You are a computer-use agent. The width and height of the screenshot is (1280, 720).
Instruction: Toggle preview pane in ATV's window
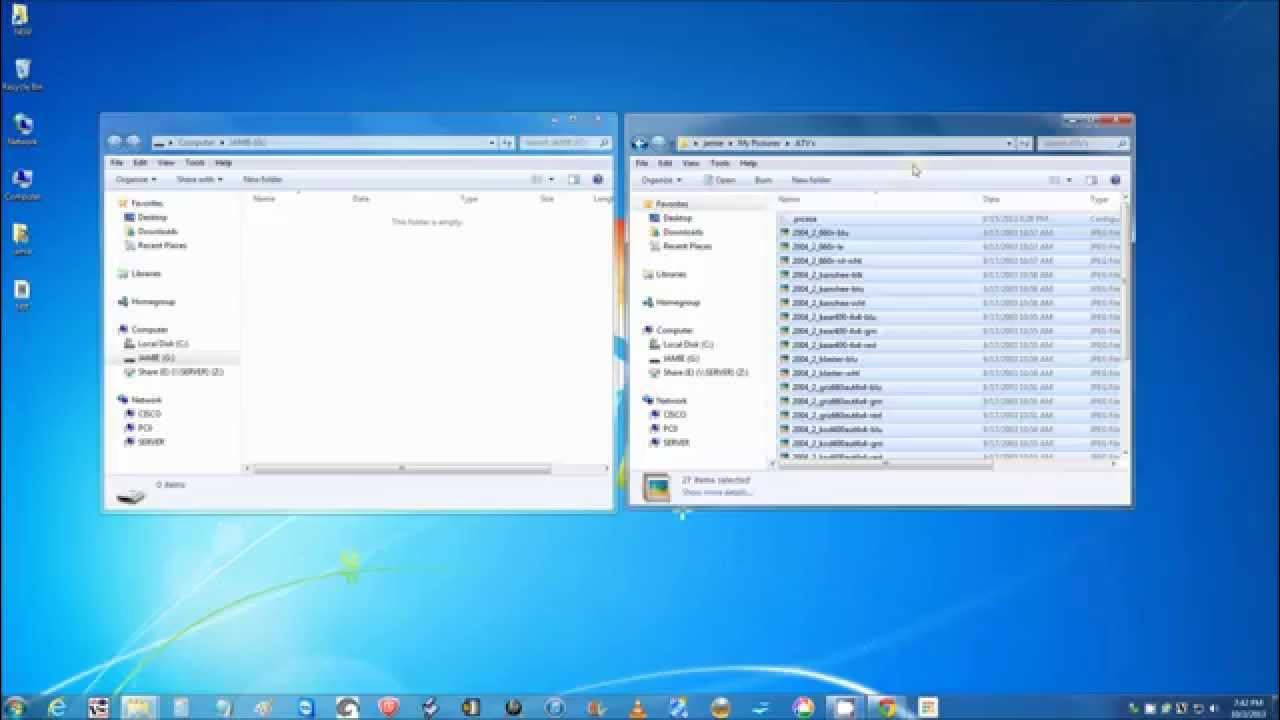[1091, 180]
